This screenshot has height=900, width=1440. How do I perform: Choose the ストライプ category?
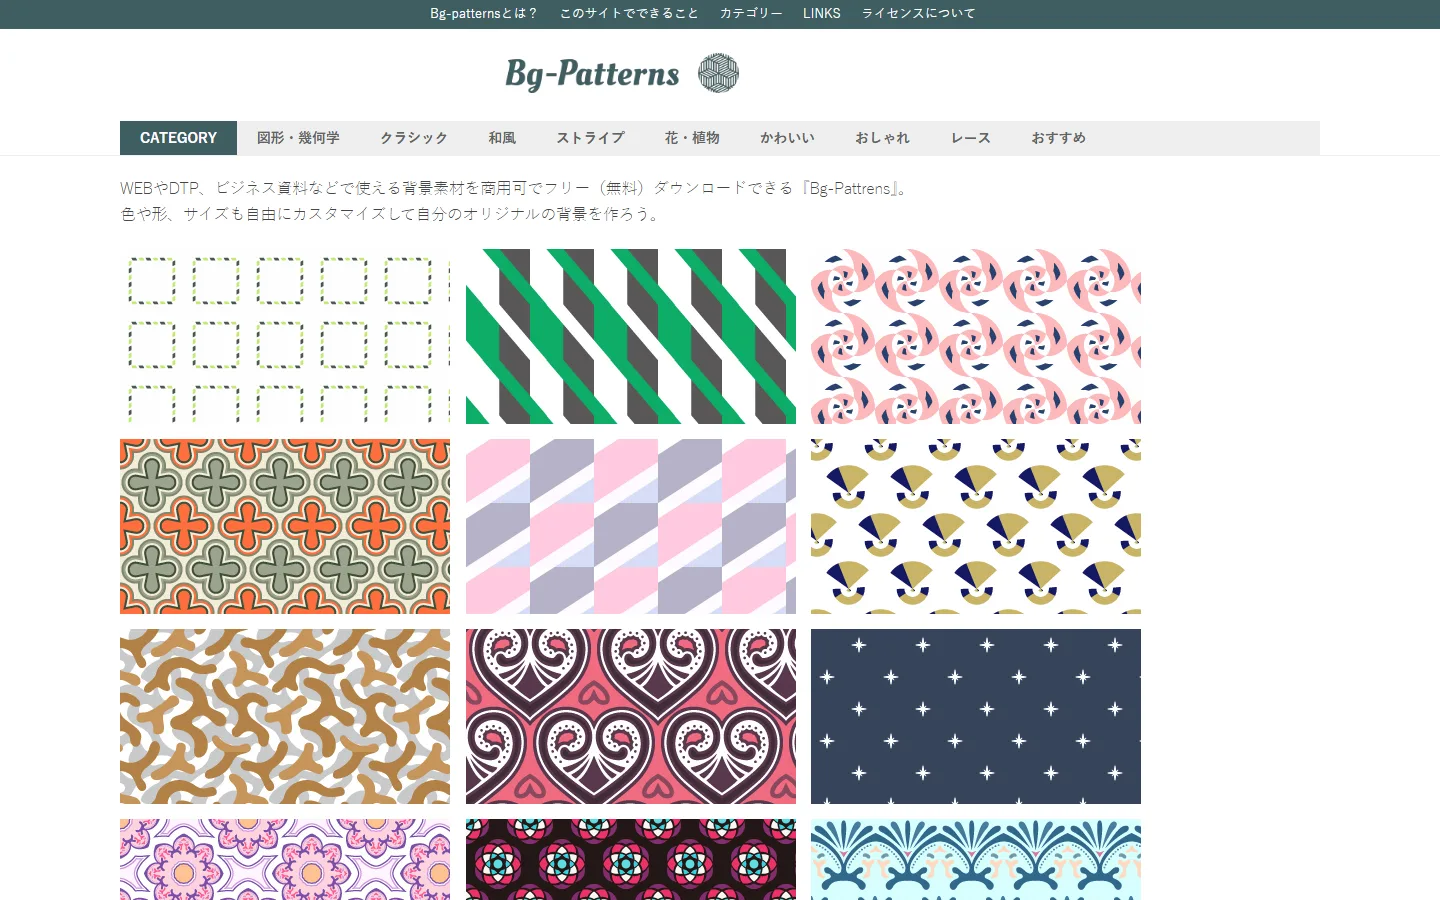click(590, 138)
